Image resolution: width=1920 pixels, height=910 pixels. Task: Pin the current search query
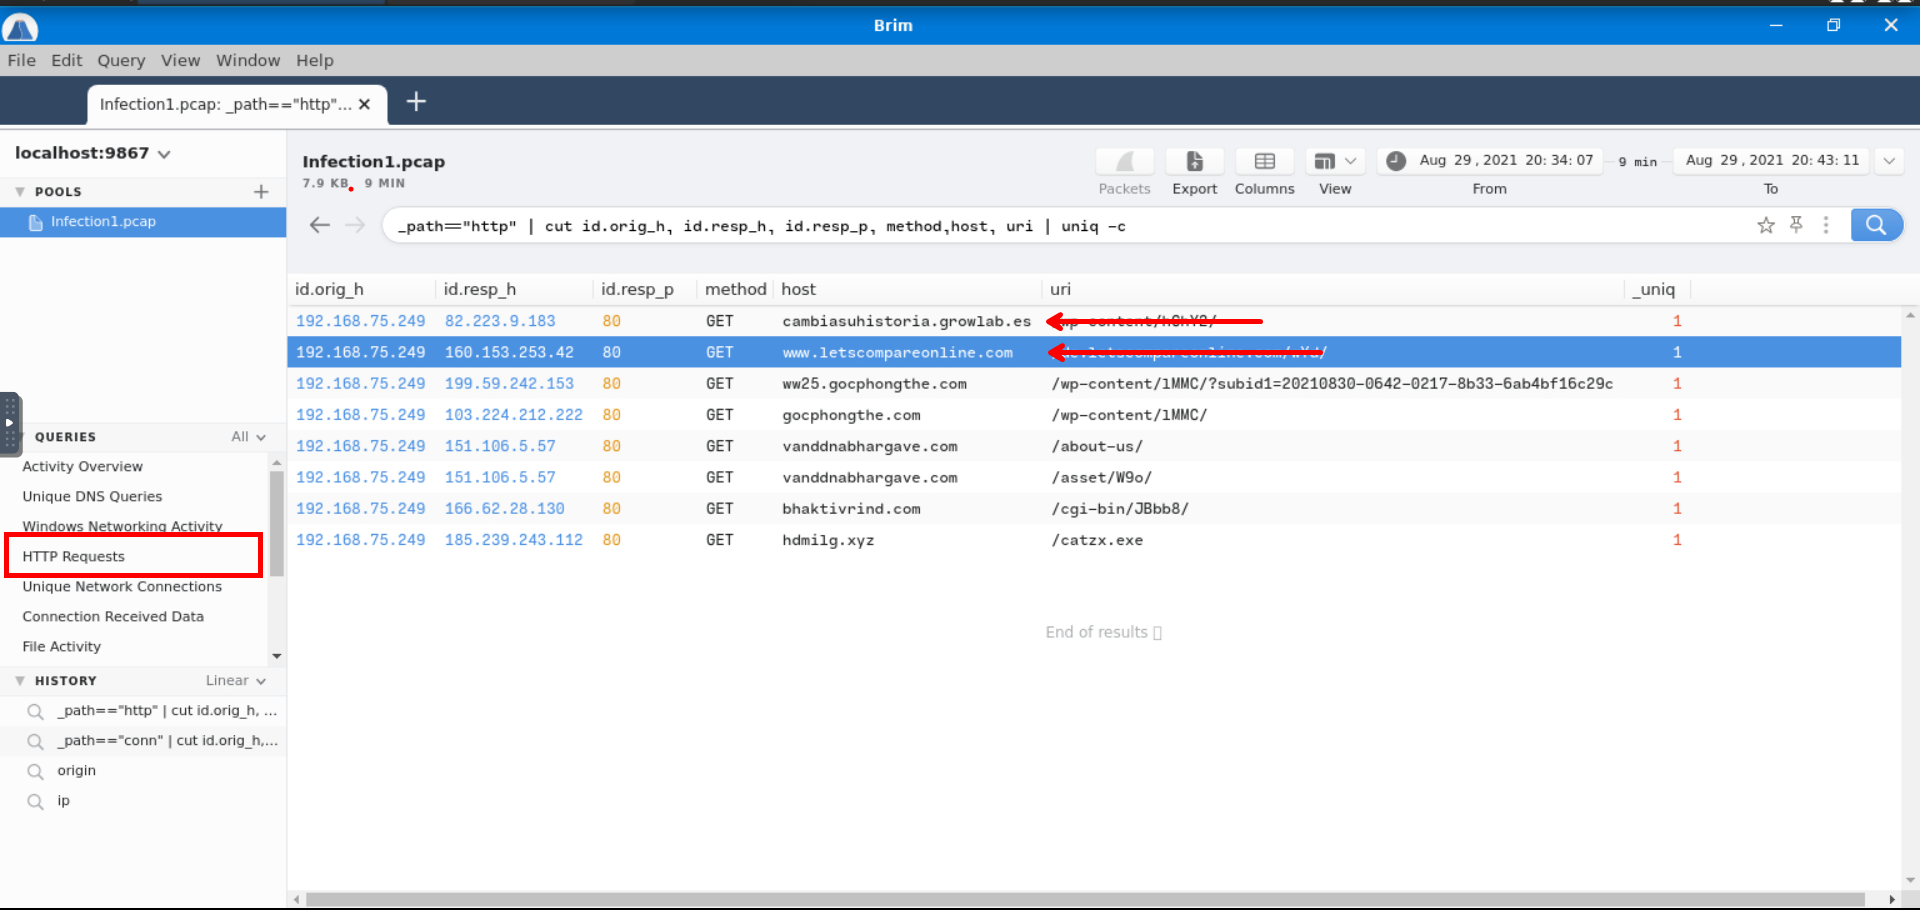pyautogui.click(x=1796, y=226)
